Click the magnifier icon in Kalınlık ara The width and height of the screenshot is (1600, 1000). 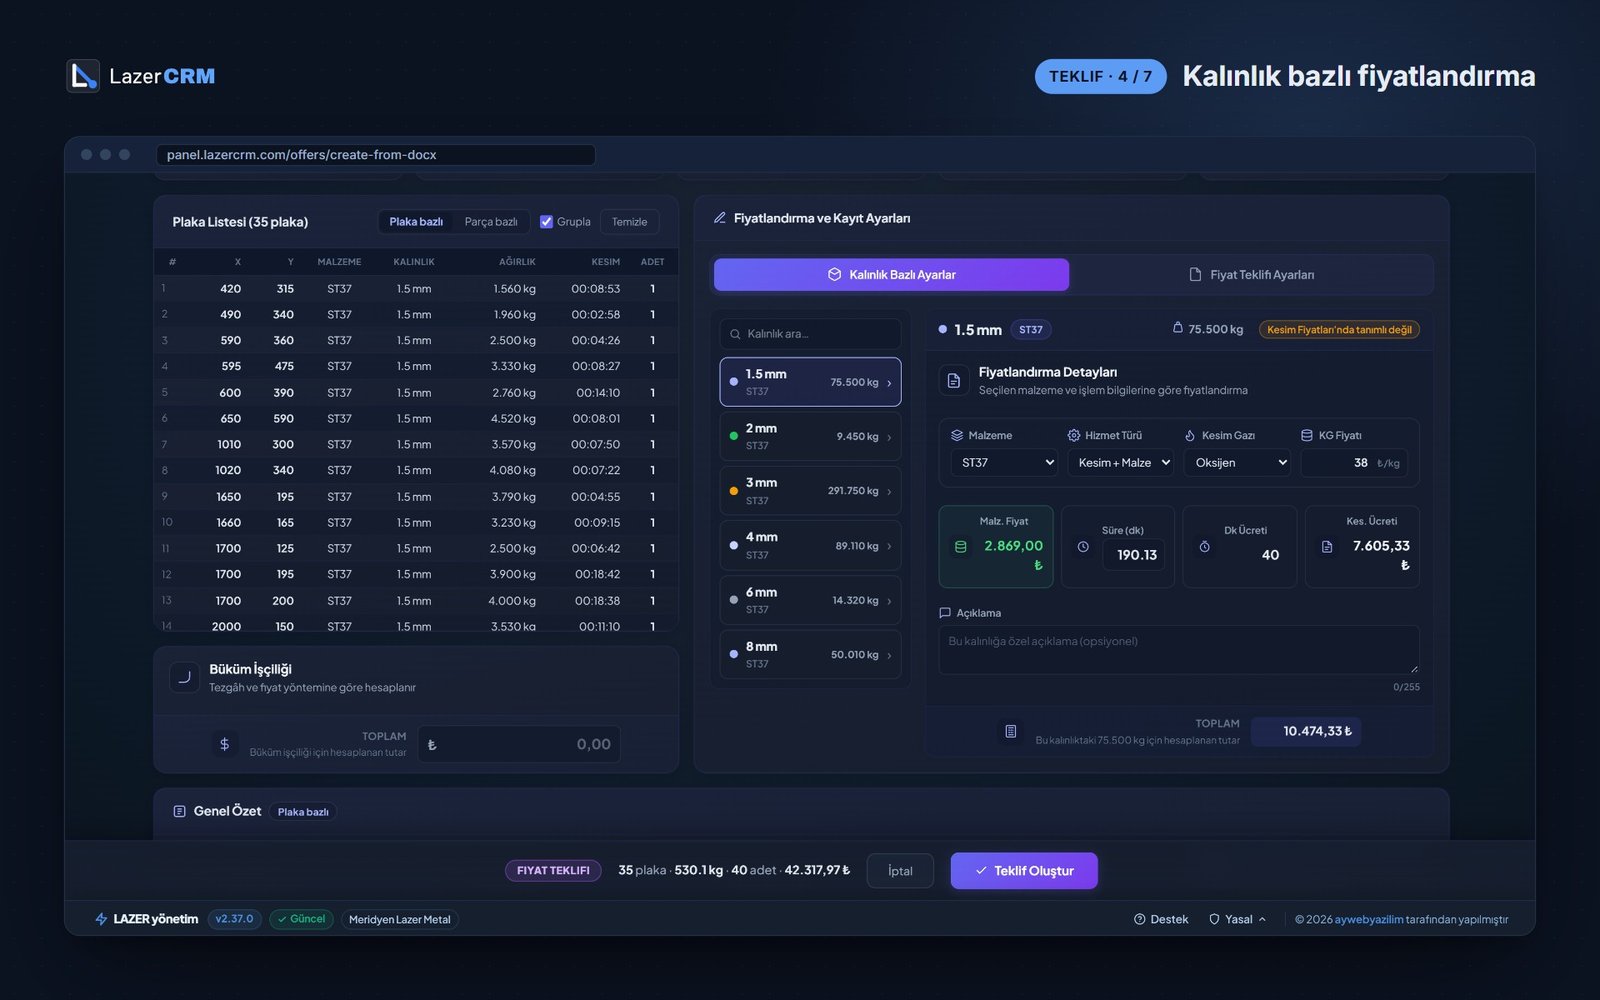[x=735, y=334]
